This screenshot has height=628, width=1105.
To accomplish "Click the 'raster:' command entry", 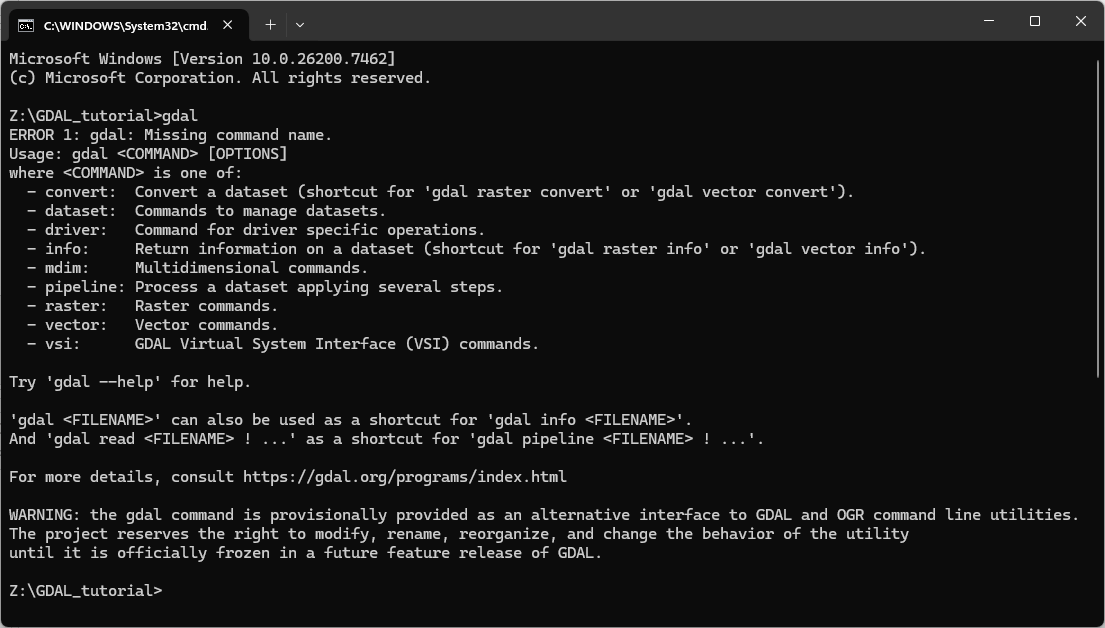I will [x=76, y=306].
